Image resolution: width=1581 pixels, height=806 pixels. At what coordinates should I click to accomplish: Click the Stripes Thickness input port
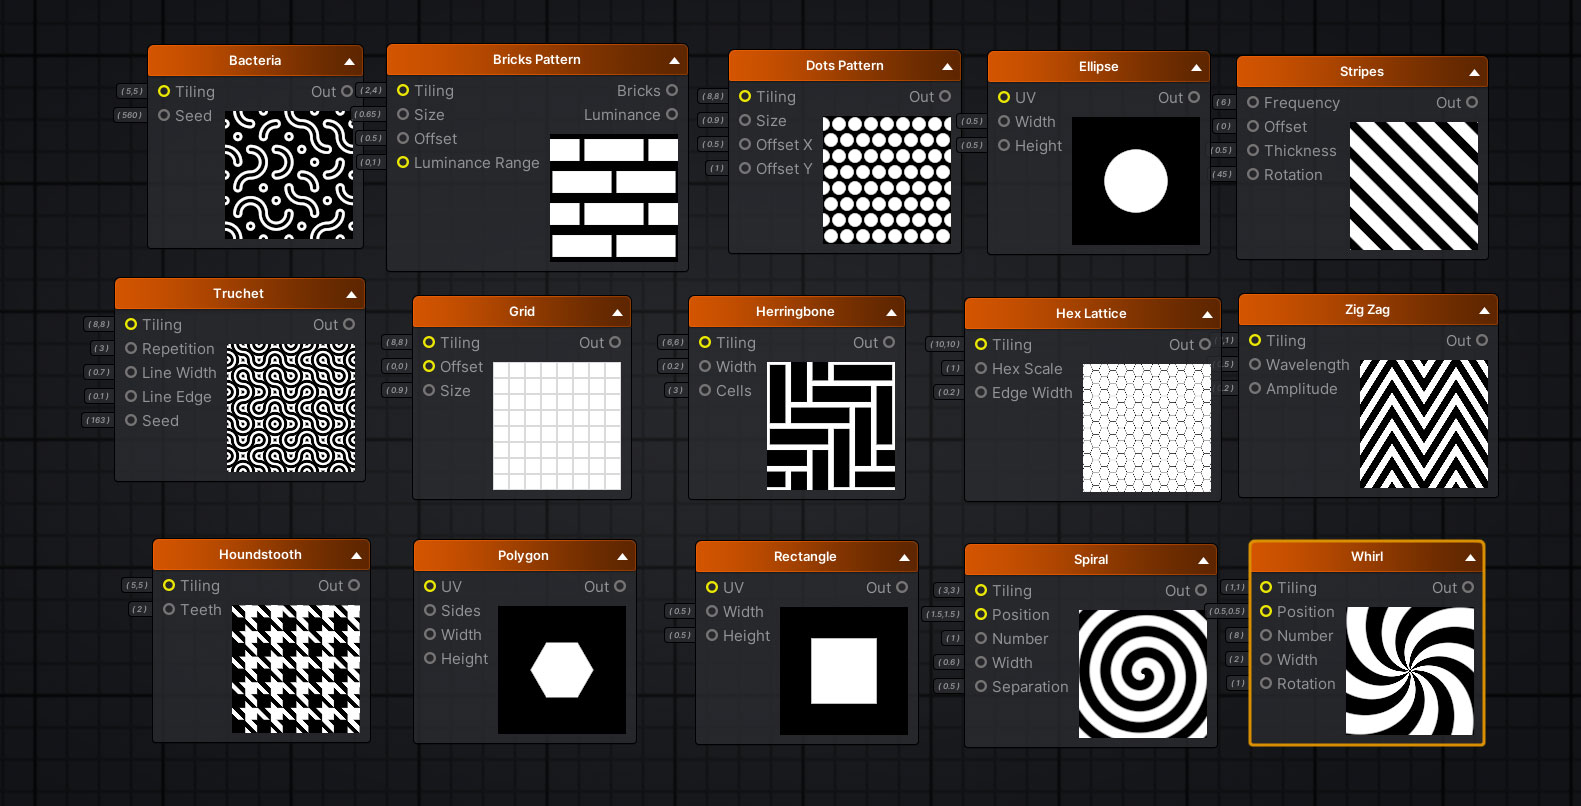[1253, 150]
